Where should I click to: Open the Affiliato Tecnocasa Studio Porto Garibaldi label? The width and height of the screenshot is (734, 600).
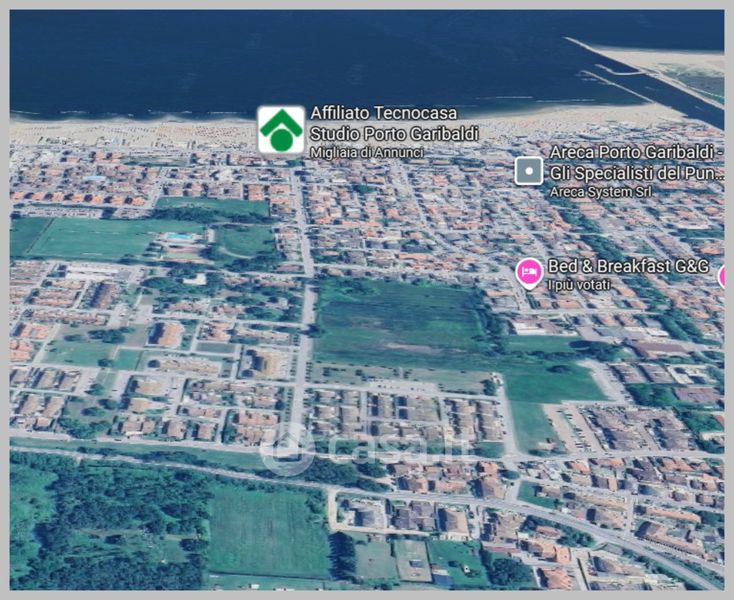[394, 124]
